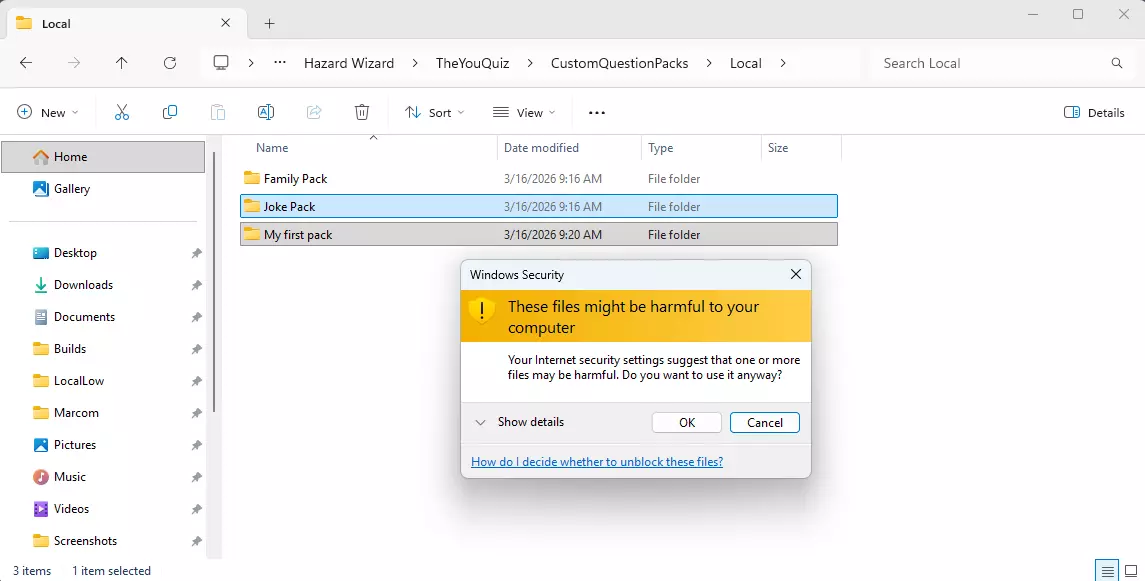Go up one directory level

pos(122,63)
